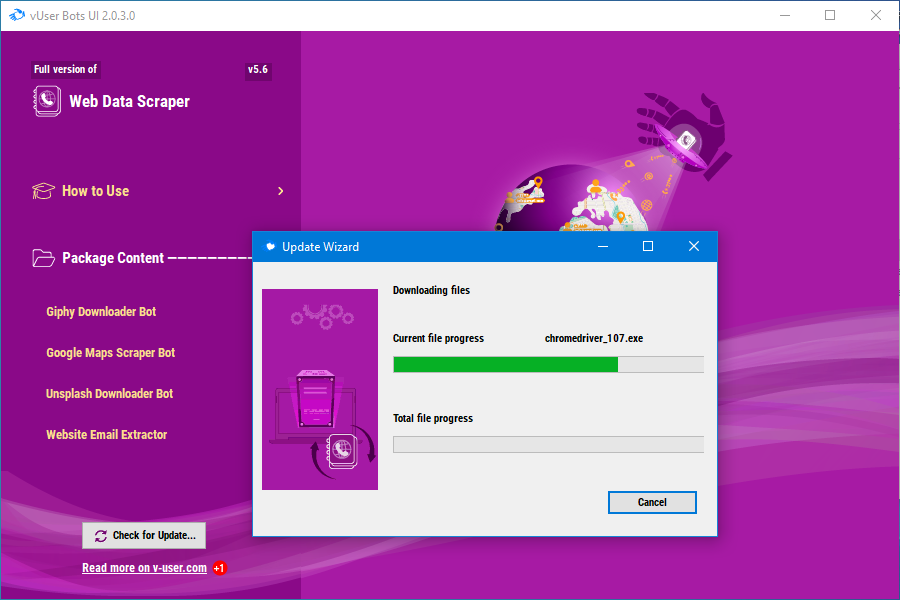Screen dimensions: 900x600
Task: Click the Package Content folder icon
Action: 44,258
